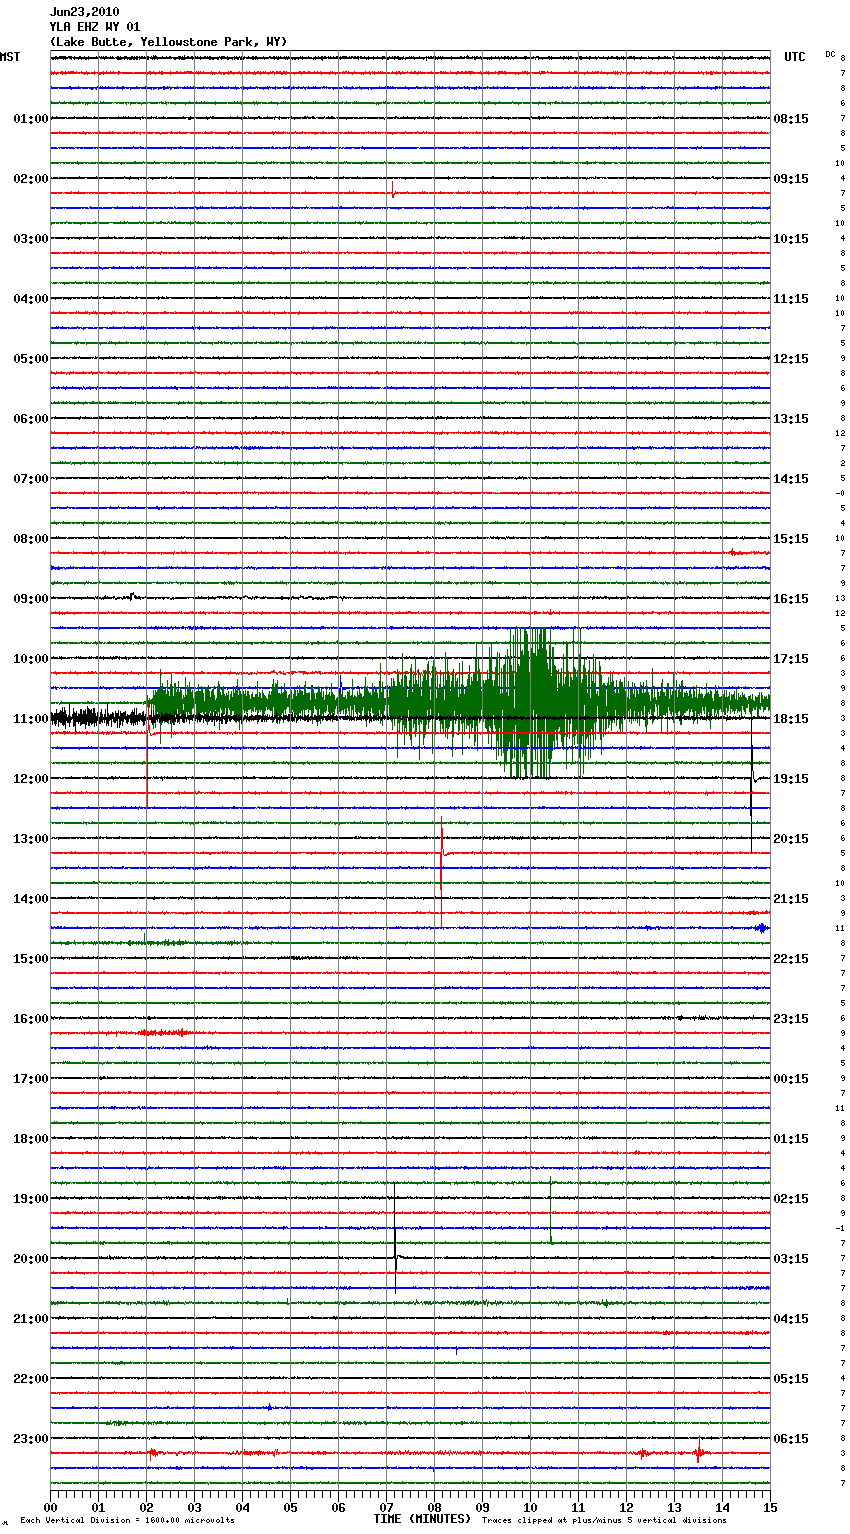Viewport: 850px width, 1534px height.
Task: Click the 03:15 UTC time label
Action: coord(791,1259)
